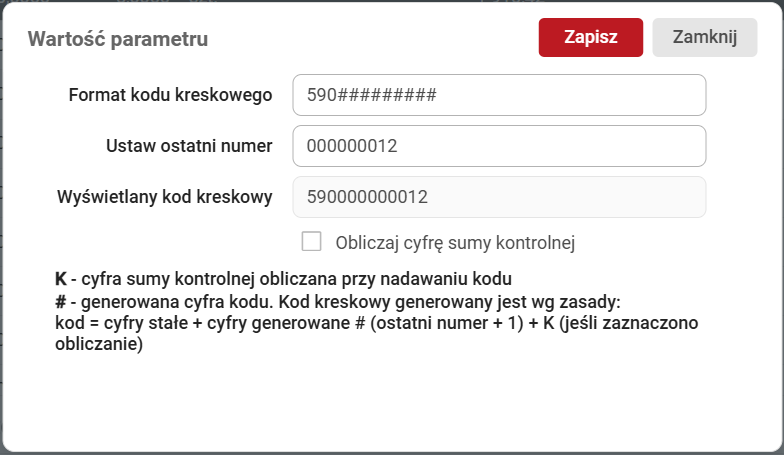Close the dialog using Zamknij

pyautogui.click(x=704, y=38)
